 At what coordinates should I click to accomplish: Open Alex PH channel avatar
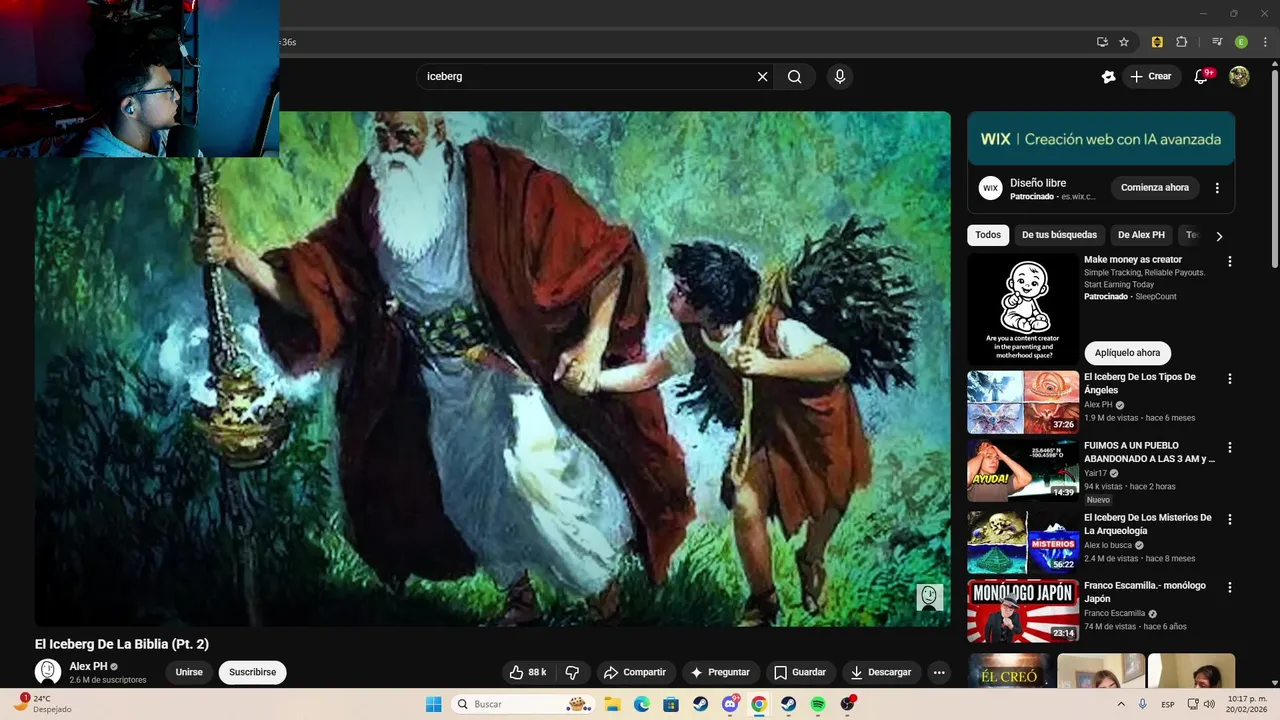48,672
